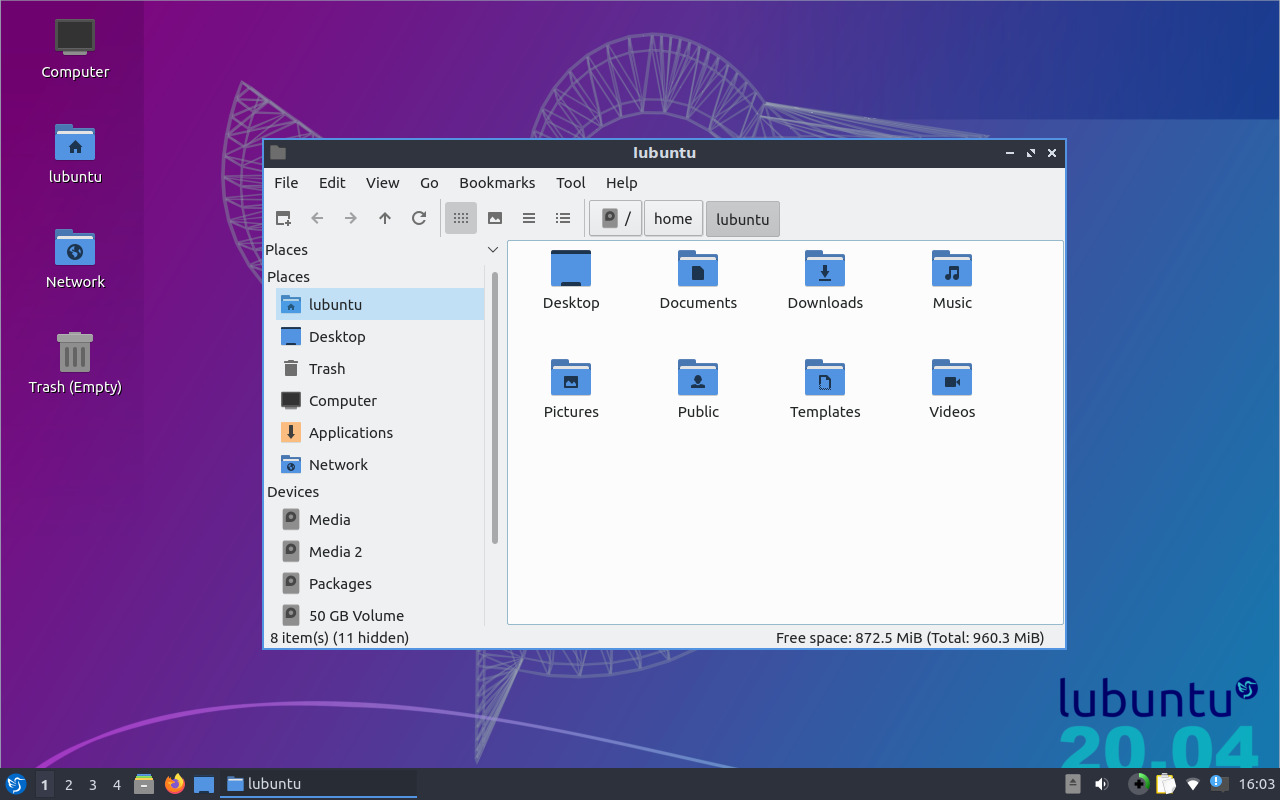This screenshot has height=800, width=1280.
Task: Collapse the Places panel chevron
Action: click(492, 249)
